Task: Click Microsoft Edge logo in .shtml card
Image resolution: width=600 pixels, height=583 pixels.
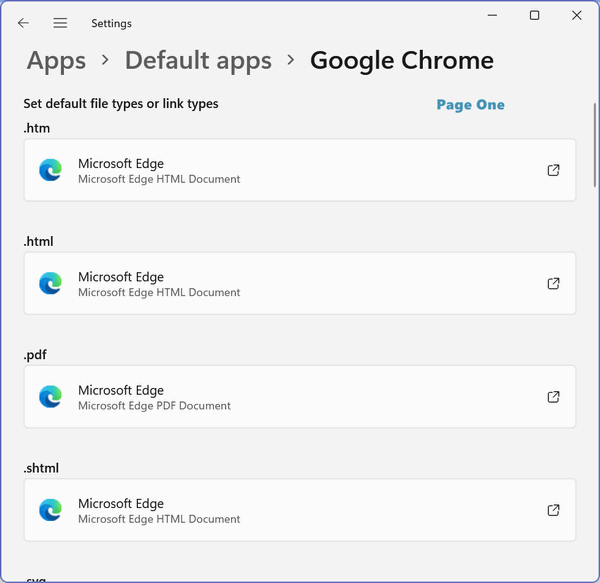Action: coord(50,510)
